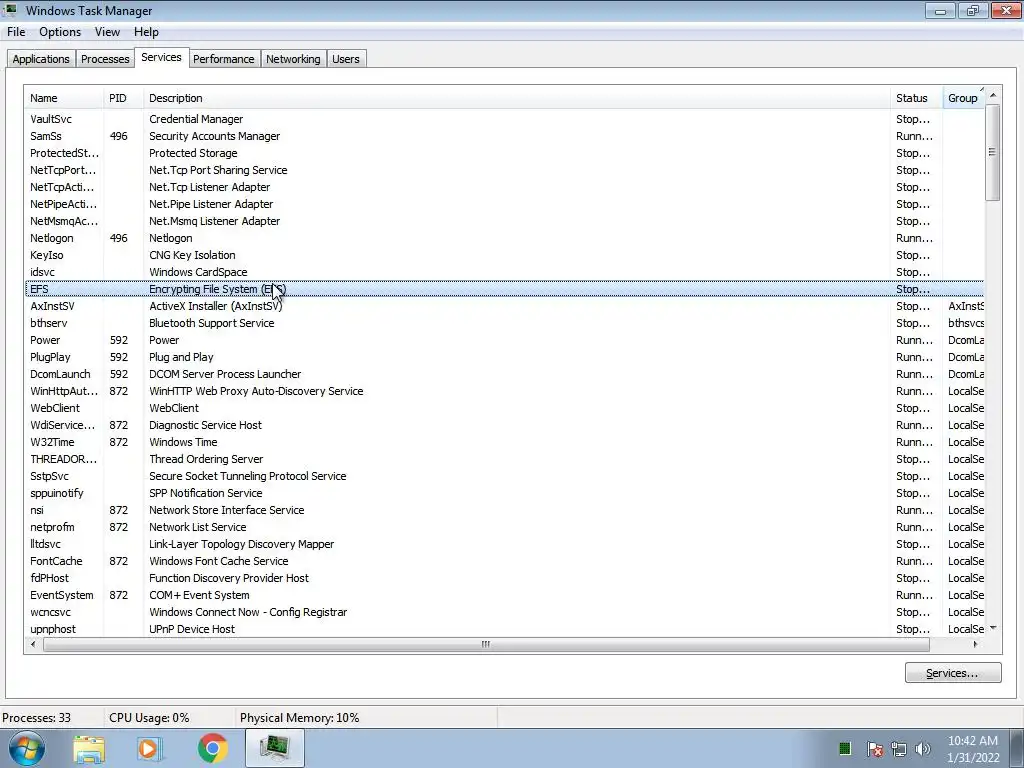Click the vertical scrollbar down arrow
Screen dimensions: 1024x768
click(x=993, y=628)
